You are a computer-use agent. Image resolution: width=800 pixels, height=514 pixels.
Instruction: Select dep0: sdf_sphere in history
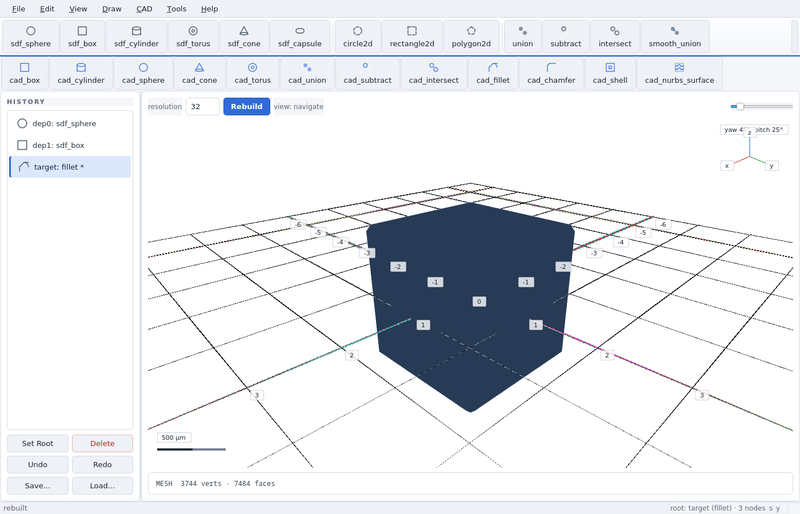70,124
